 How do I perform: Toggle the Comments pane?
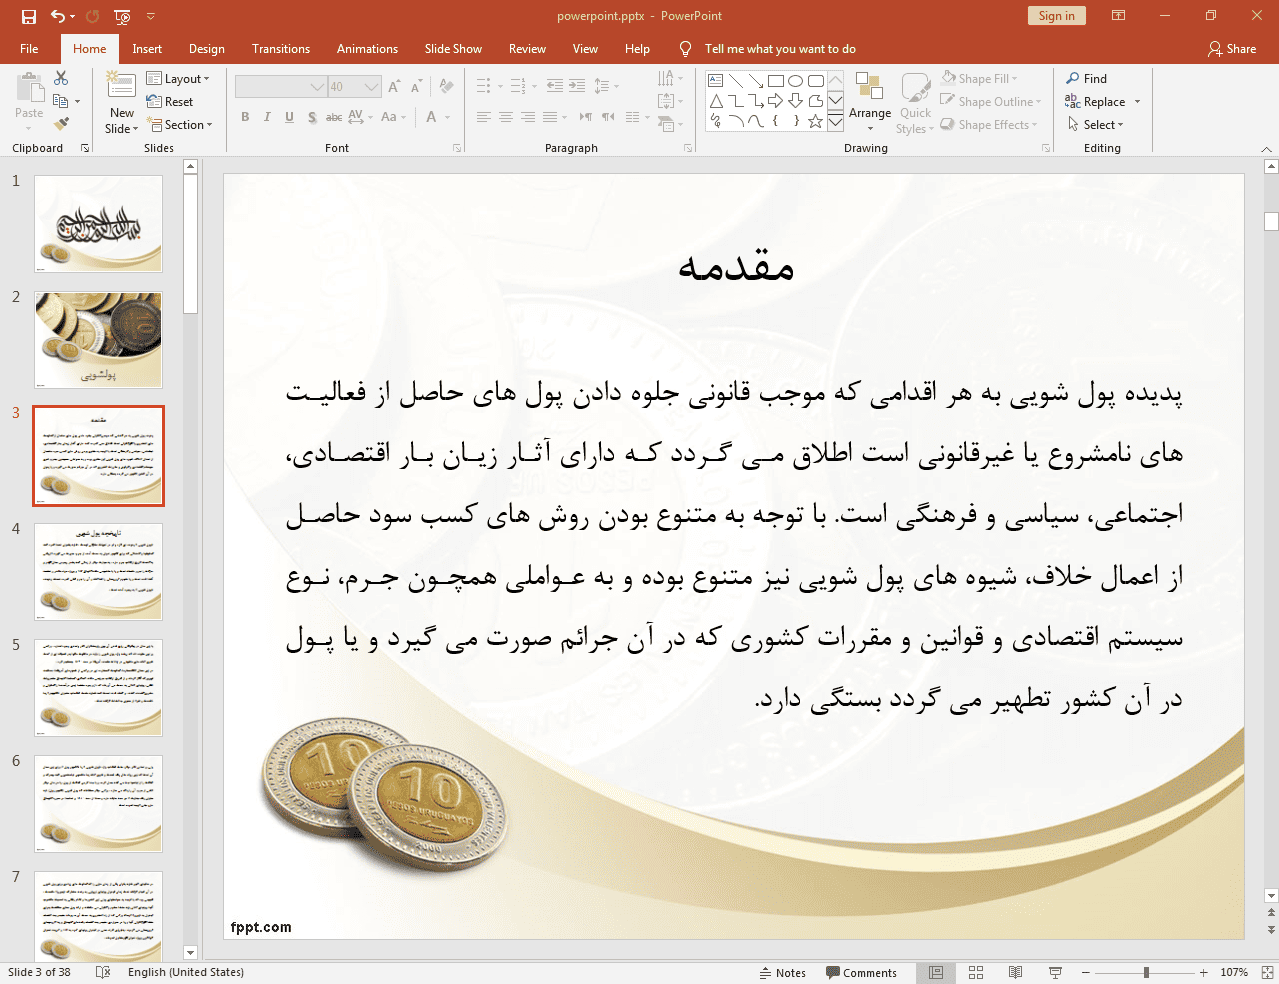861,972
